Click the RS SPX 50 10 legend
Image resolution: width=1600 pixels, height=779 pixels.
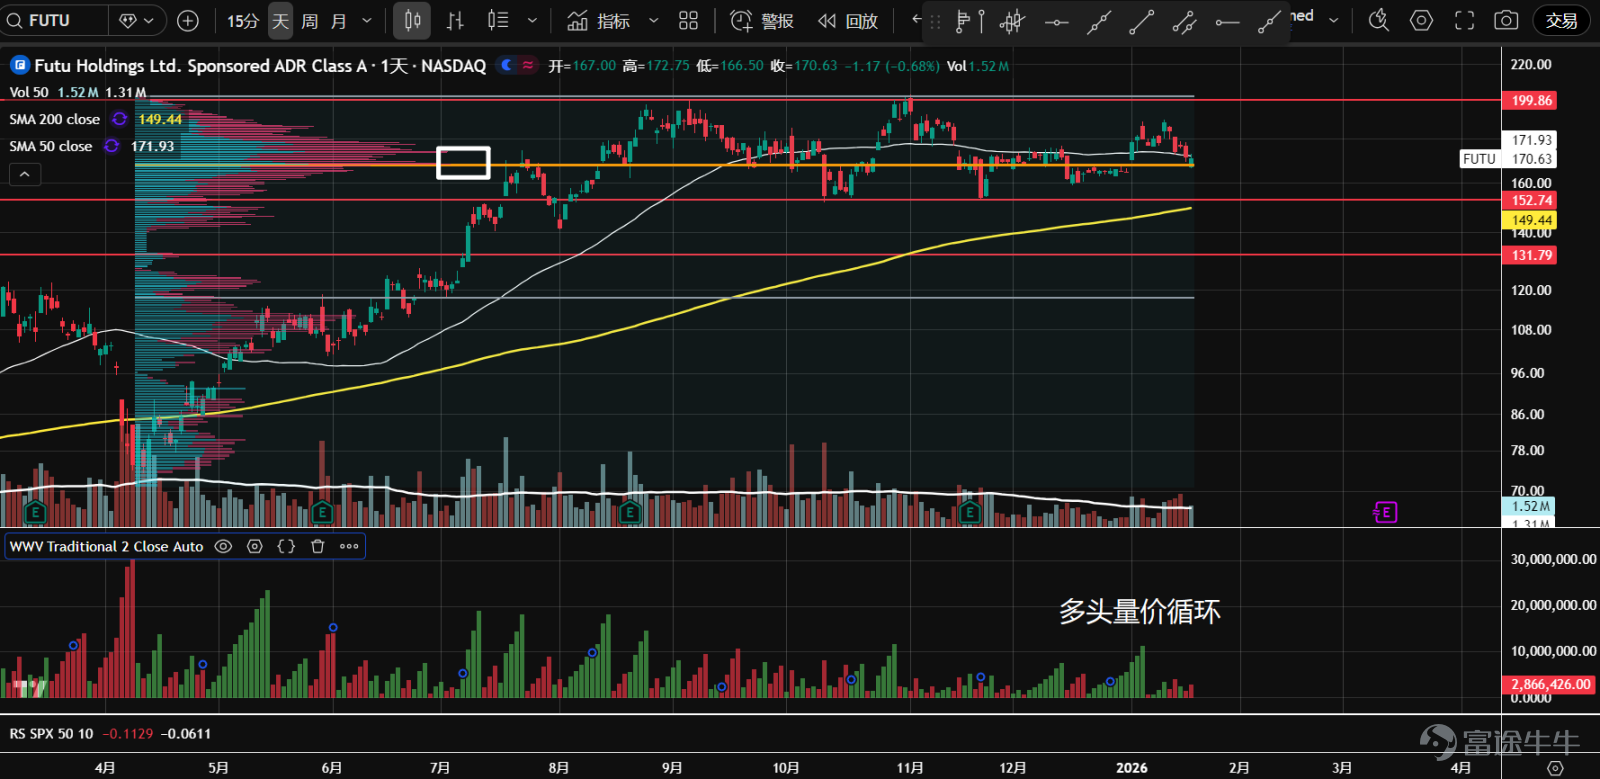(51, 733)
